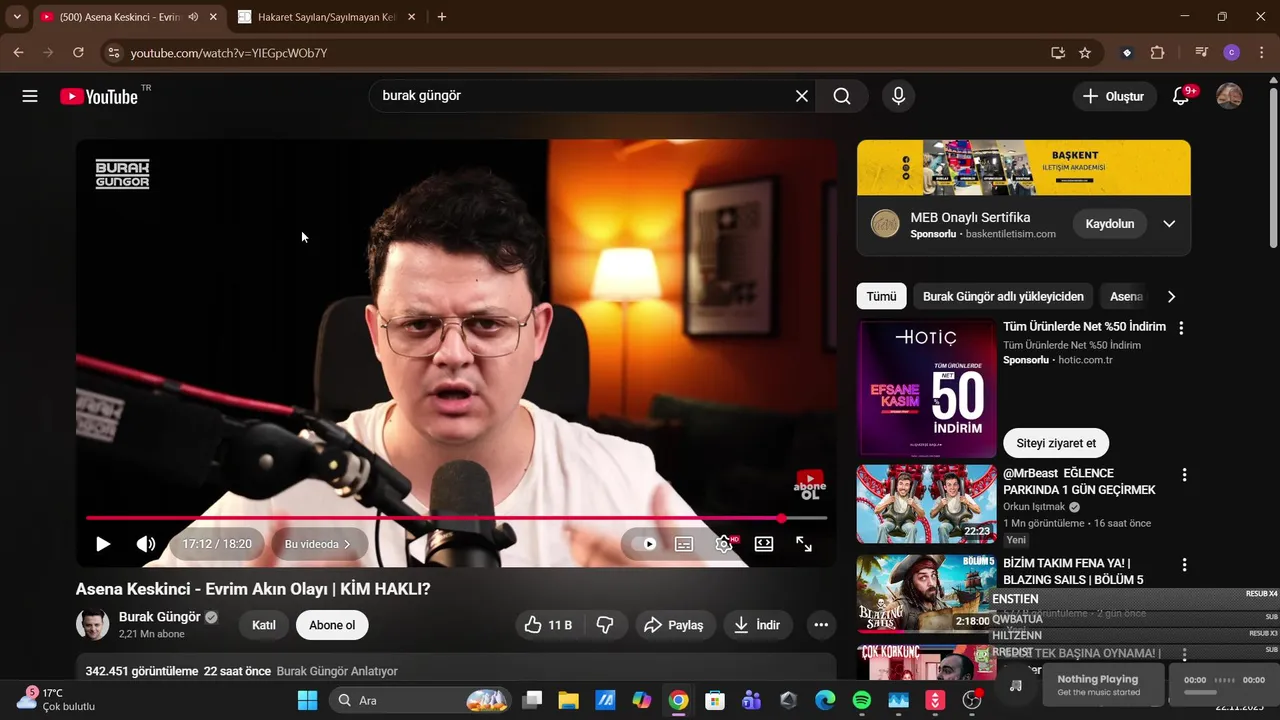Enter fullscreen mode
The height and width of the screenshot is (720, 1280).
click(x=804, y=544)
